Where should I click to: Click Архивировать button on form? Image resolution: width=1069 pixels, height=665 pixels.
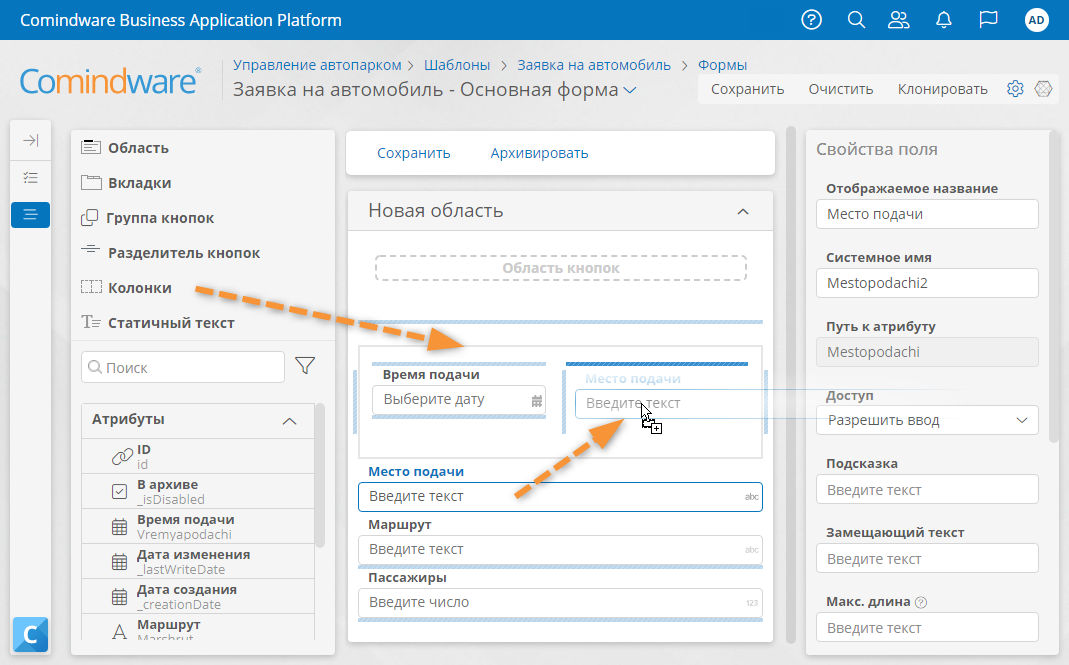pos(539,153)
